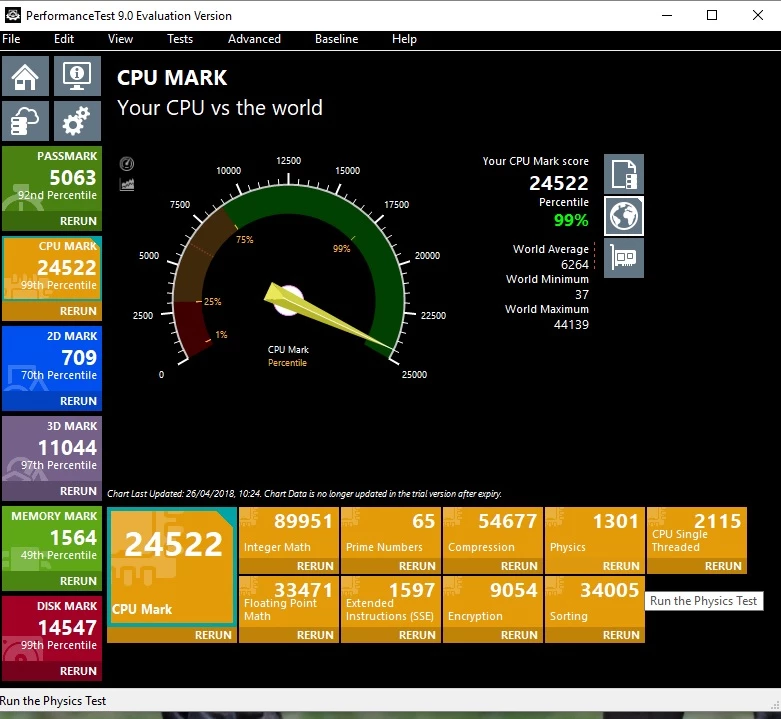Select the Compression 54677 tile
Image resolution: width=781 pixels, height=719 pixels.
(x=493, y=532)
